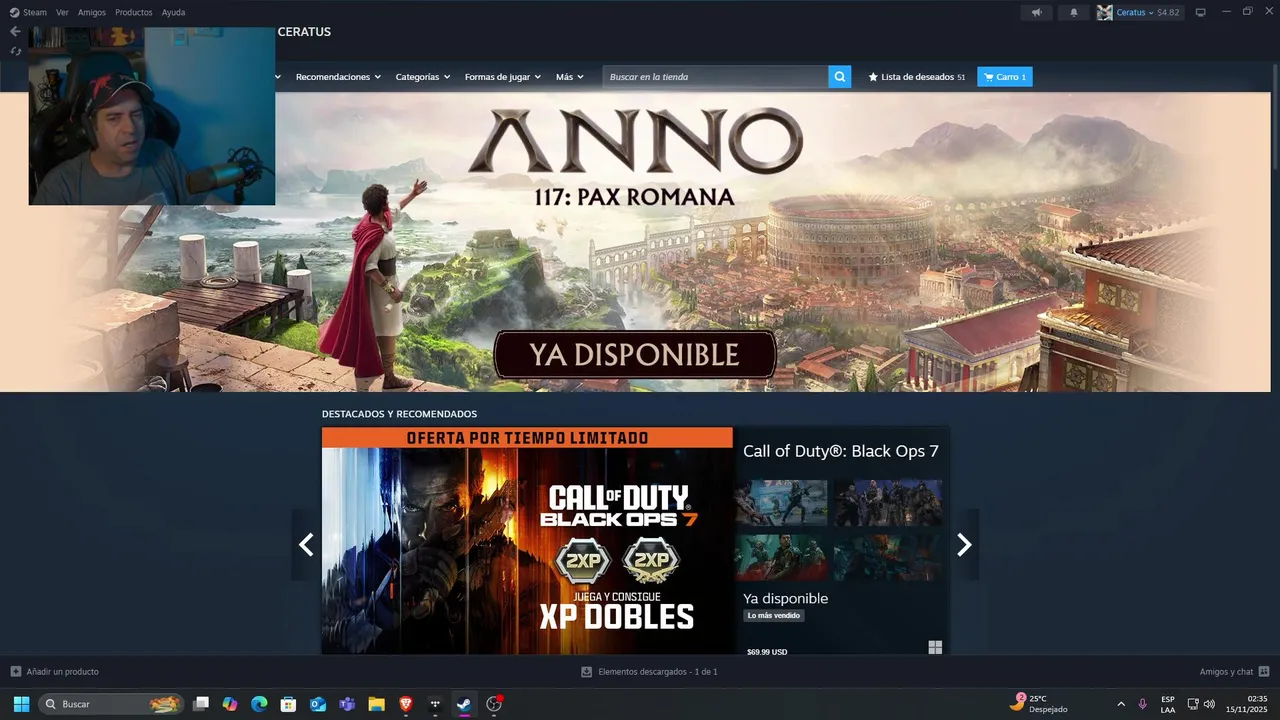Click the Buscar en la tienda field
The image size is (1280, 720).
(715, 77)
